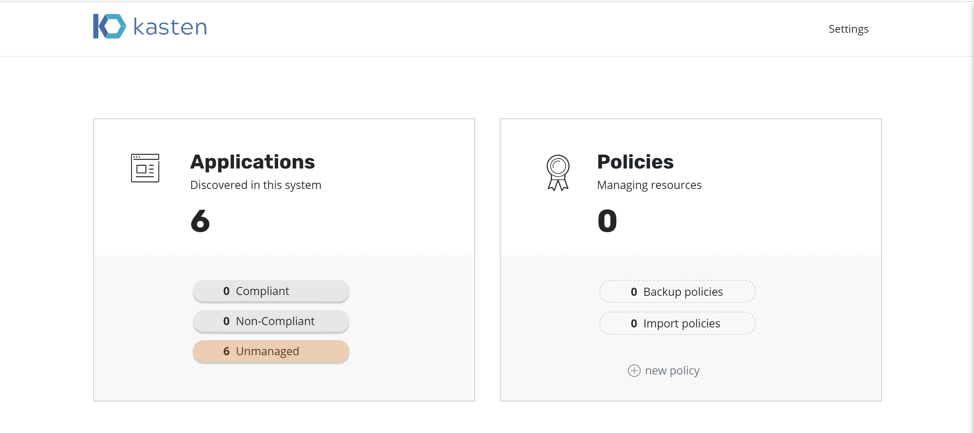Click the Applications card upper area
974x433 pixels.
click(284, 187)
